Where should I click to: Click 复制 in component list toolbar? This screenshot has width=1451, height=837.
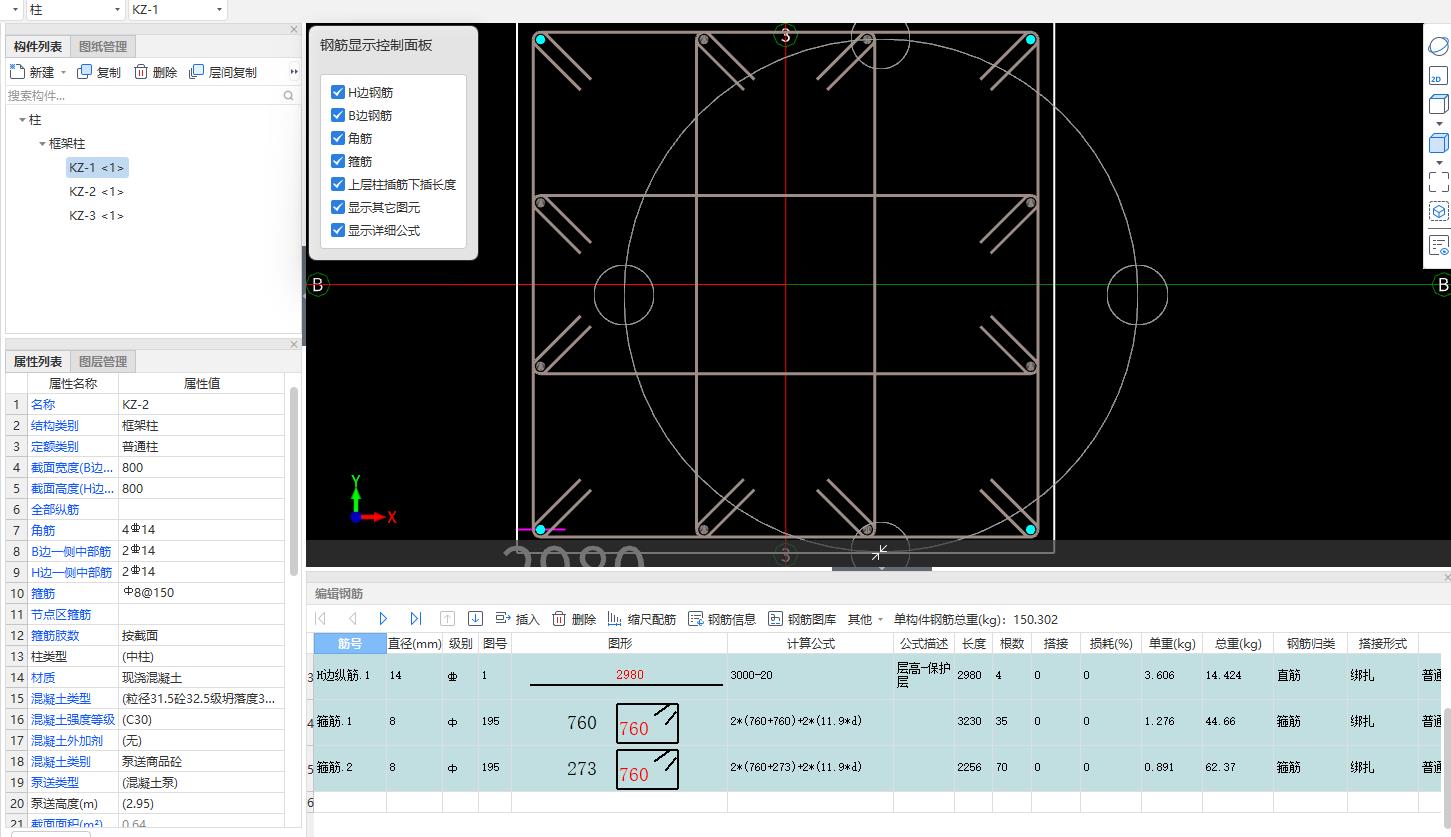(99, 72)
